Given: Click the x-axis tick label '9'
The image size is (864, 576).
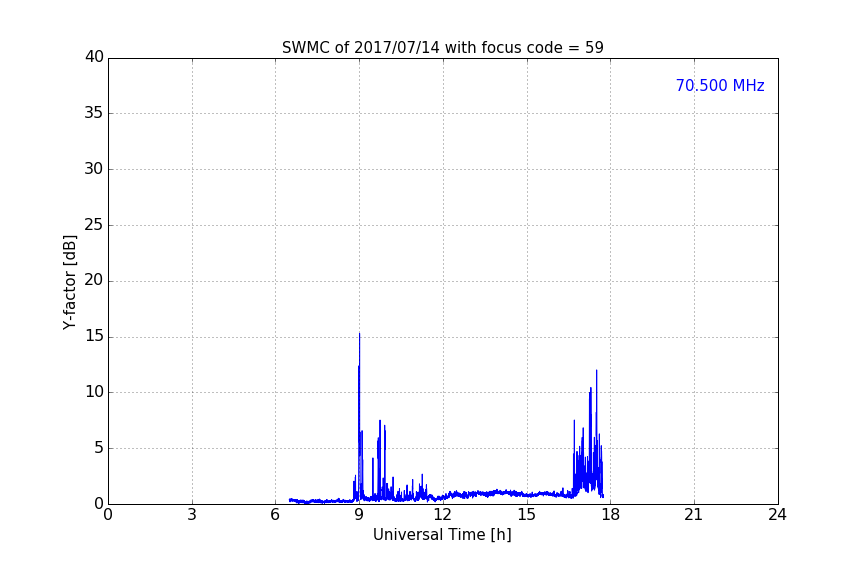Looking at the screenshot, I should click(359, 515).
